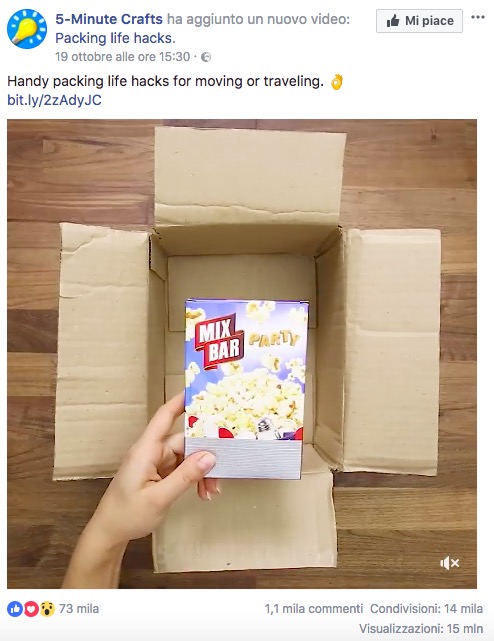The height and width of the screenshot is (641, 494).
Task: Click the 5-Minute Crafts page name
Action: [109, 19]
